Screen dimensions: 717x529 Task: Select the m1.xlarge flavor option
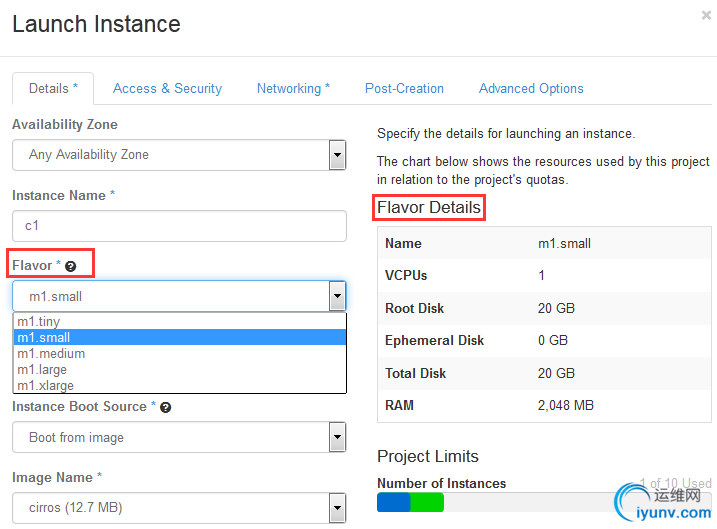pos(45,385)
